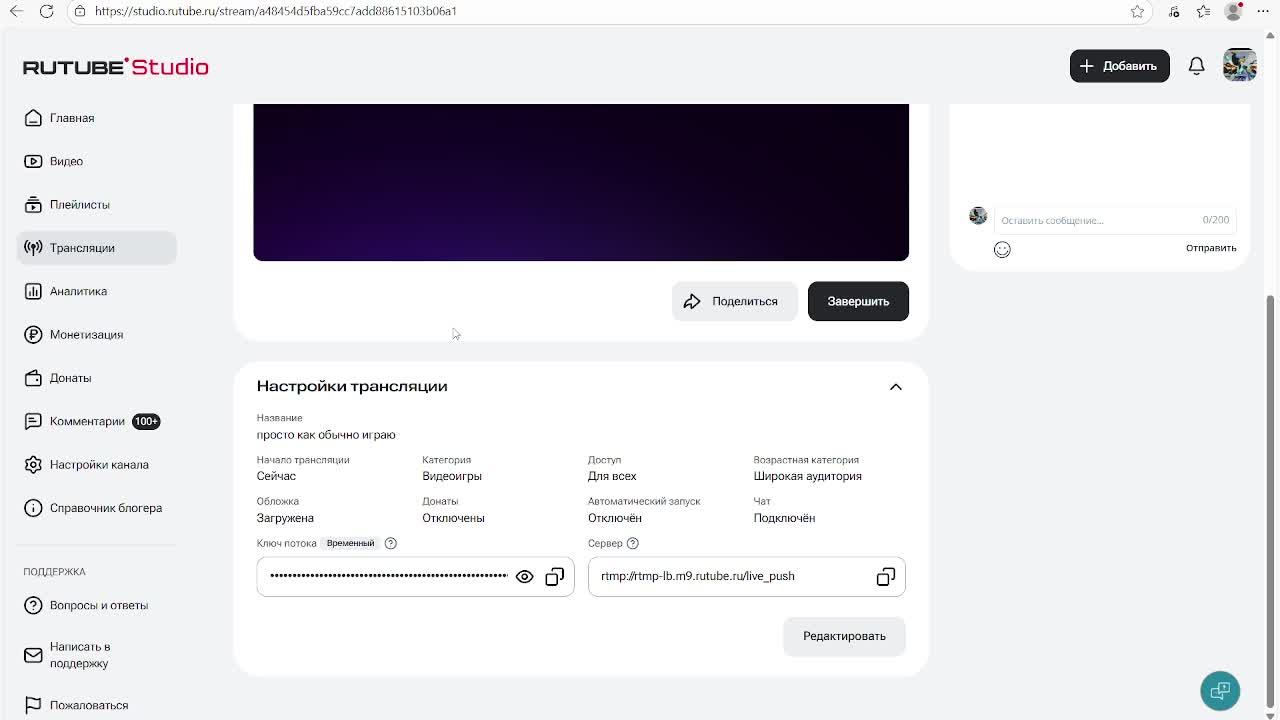Go to Монетизация in the sidebar
Screen dimensions: 1280x720
pyautogui.click(x=86, y=335)
